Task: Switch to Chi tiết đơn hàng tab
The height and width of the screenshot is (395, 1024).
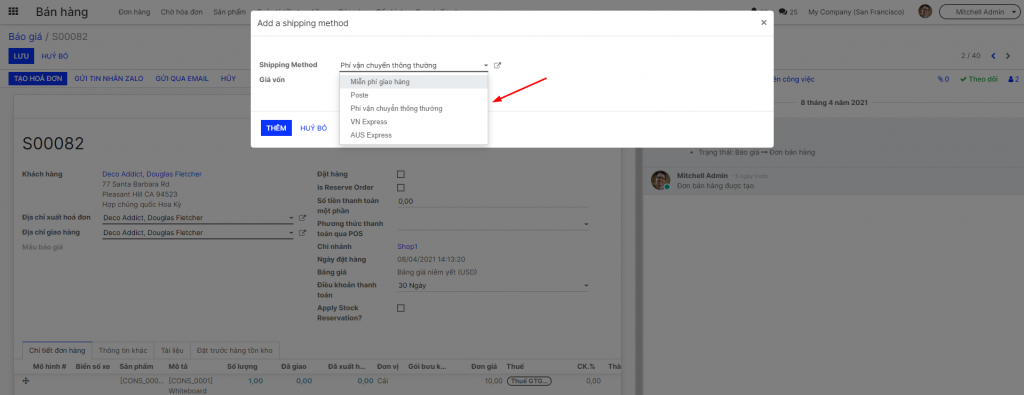Action: [x=57, y=350]
